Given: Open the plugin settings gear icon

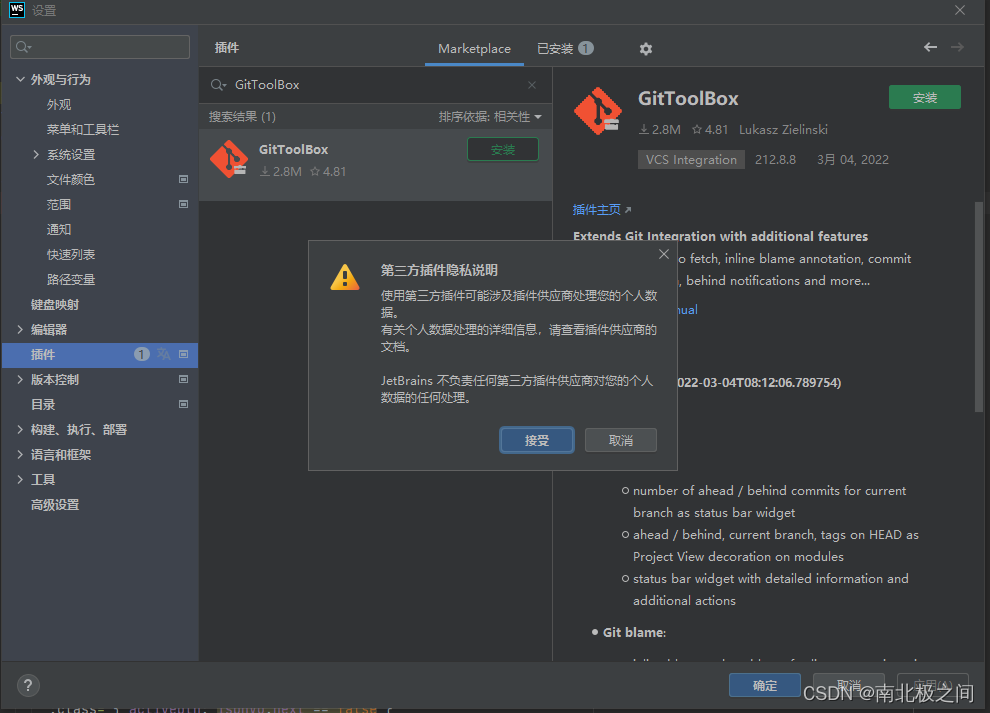Looking at the screenshot, I should [x=645, y=49].
